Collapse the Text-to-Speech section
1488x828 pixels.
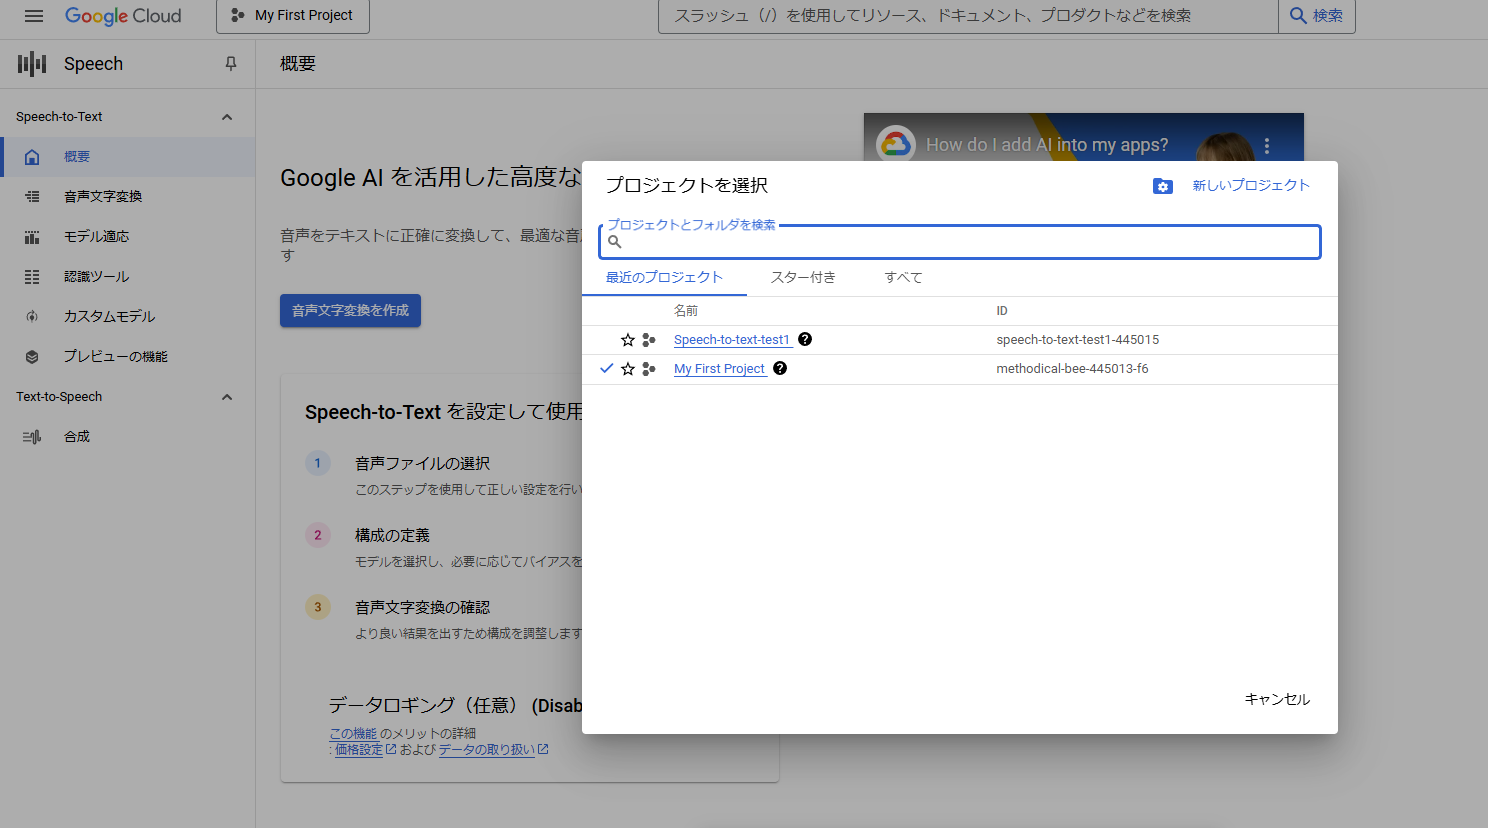tap(227, 397)
